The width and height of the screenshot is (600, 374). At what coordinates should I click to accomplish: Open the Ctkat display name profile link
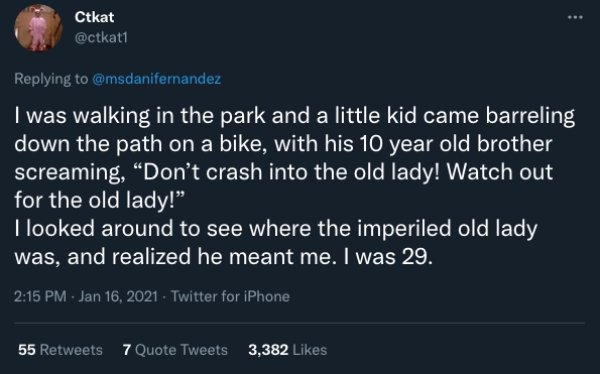(94, 17)
